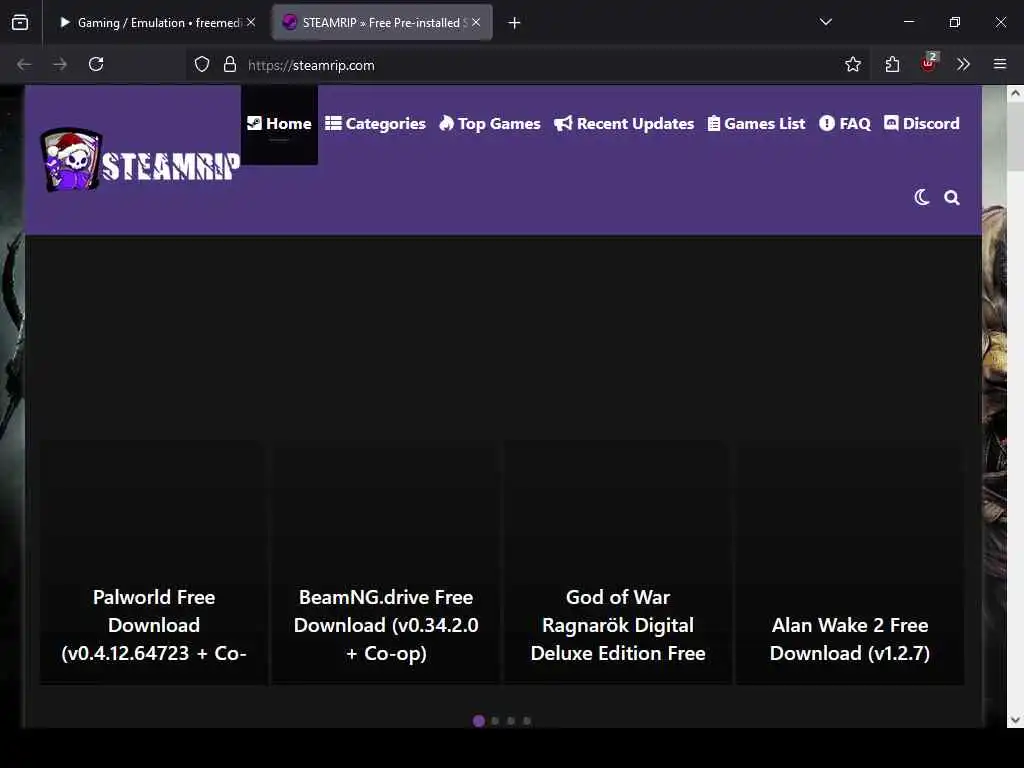
Task: Open the Firefox tab overview icon
Action: click(20, 23)
